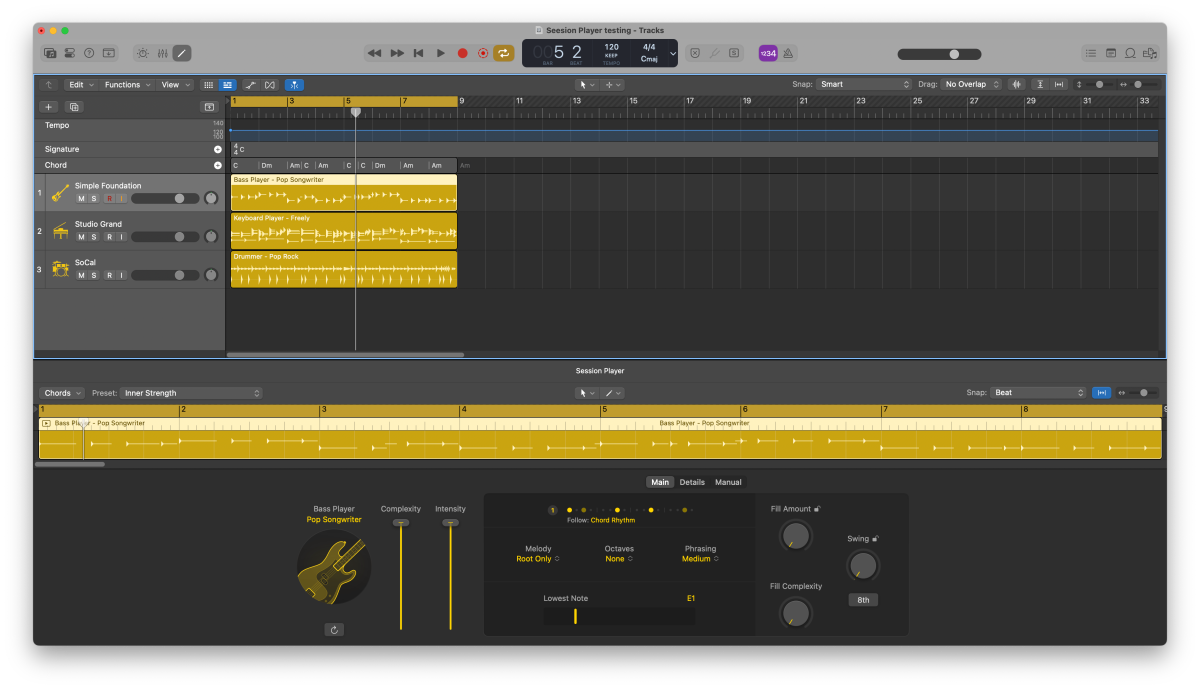Open the grid view icon next to Edit menu
Screen dimensions: 1200x689
pos(208,85)
